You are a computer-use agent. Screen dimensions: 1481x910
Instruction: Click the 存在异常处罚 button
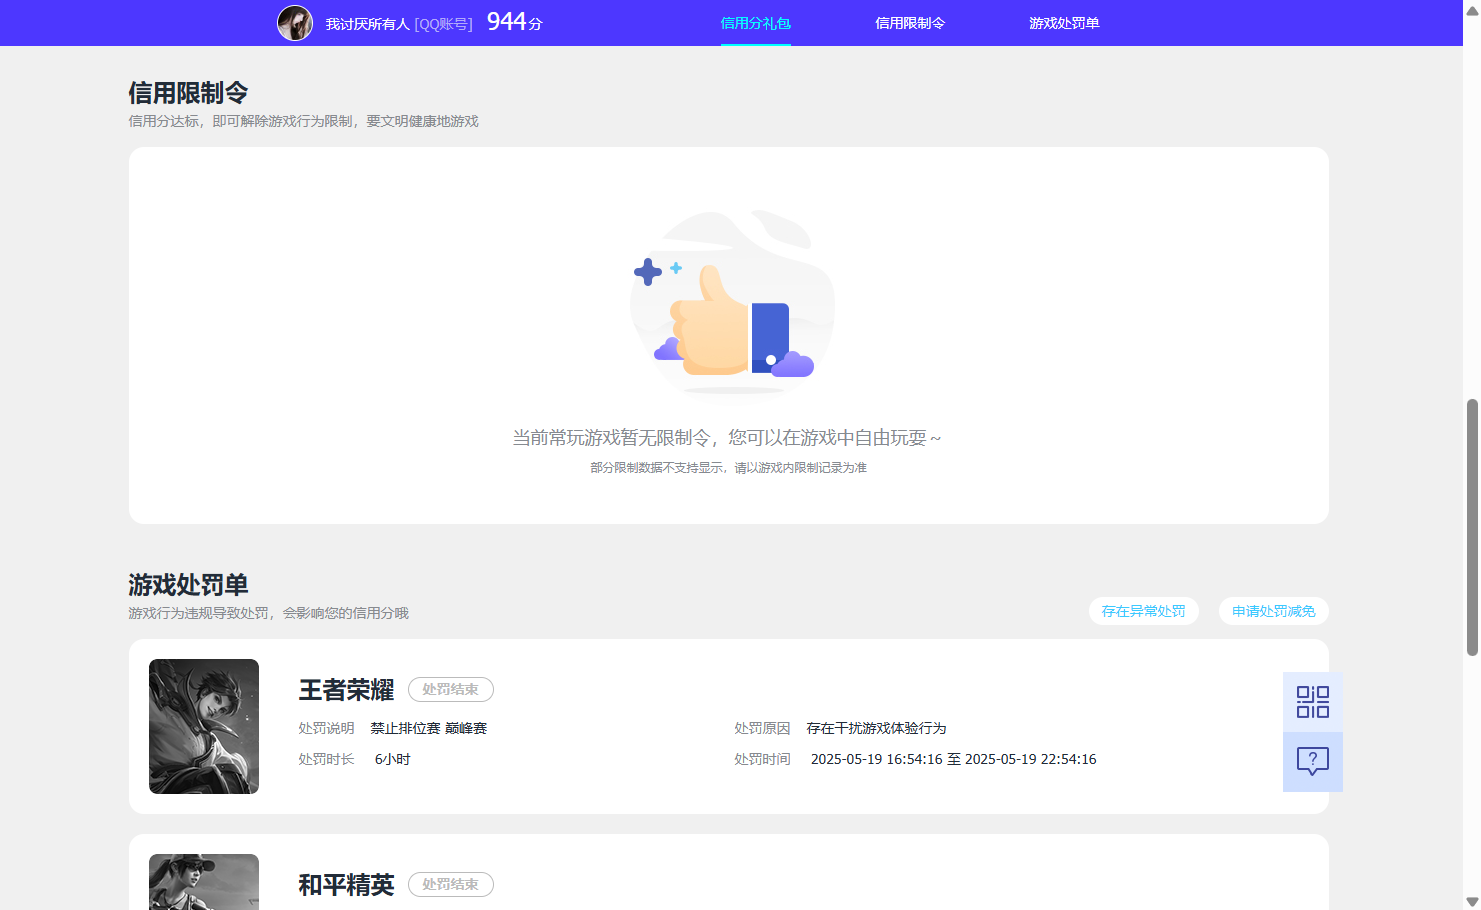(x=1143, y=611)
